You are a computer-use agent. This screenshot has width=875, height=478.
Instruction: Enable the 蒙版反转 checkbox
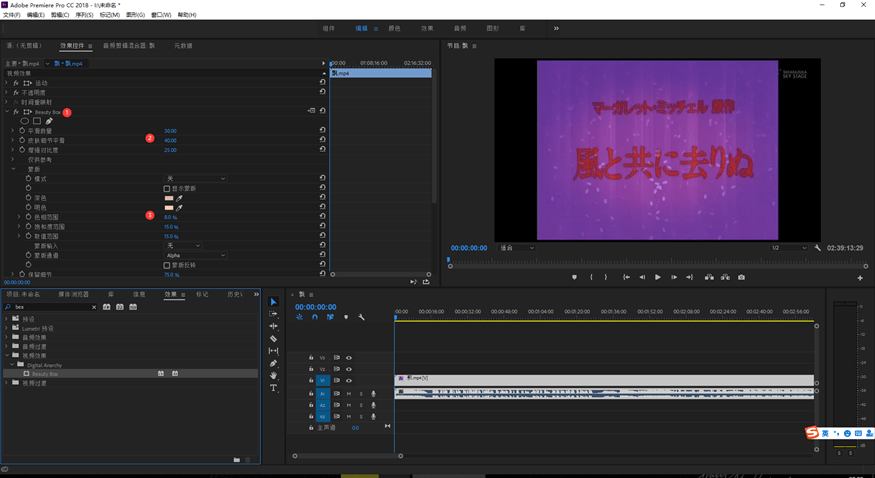(x=167, y=265)
